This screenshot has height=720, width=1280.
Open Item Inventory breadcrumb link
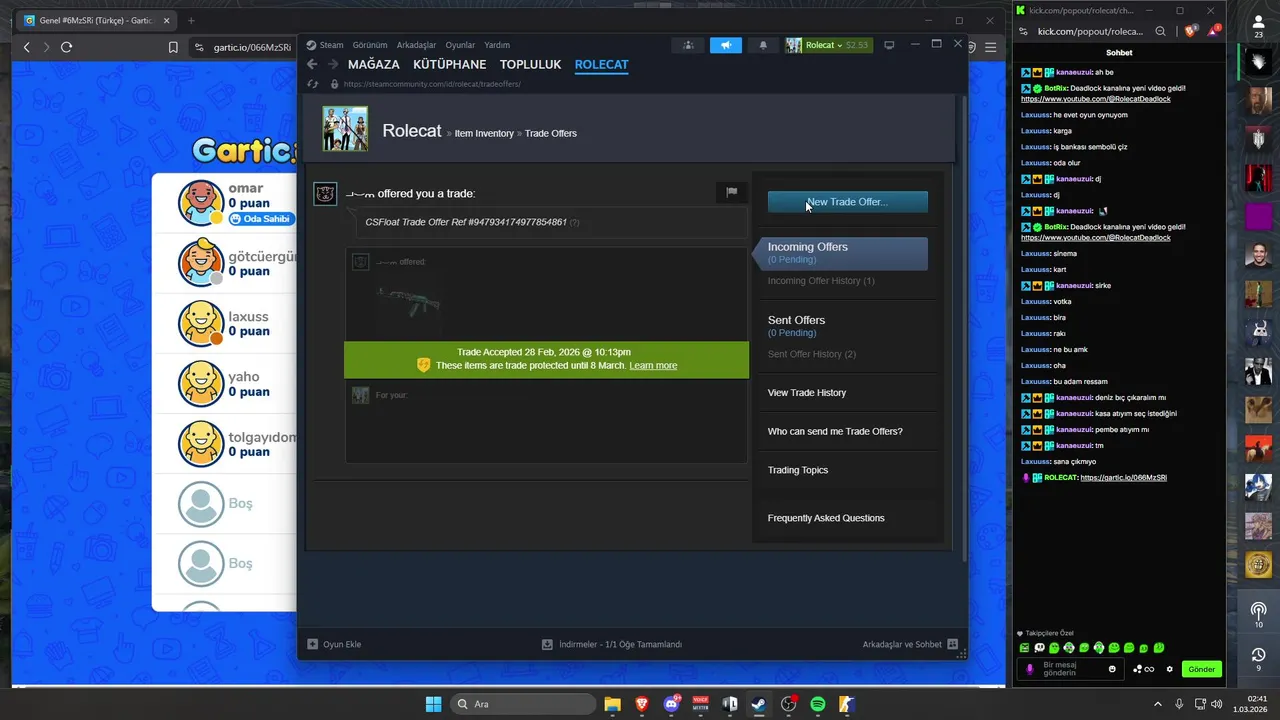point(484,133)
